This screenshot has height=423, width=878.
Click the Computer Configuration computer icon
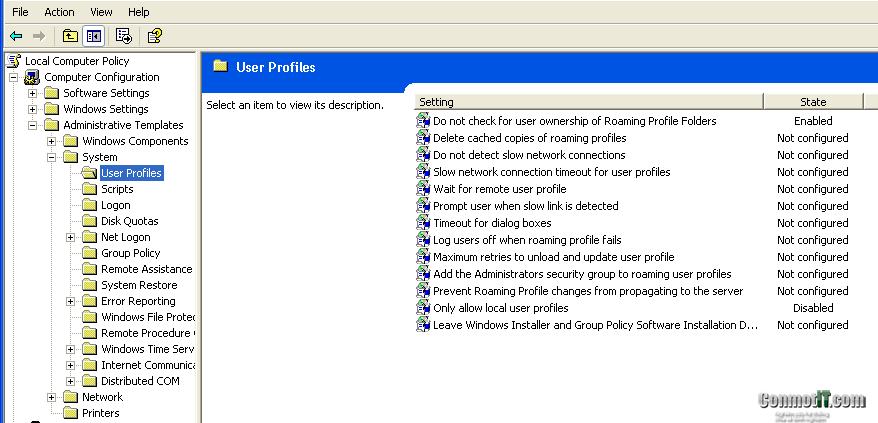(x=32, y=77)
